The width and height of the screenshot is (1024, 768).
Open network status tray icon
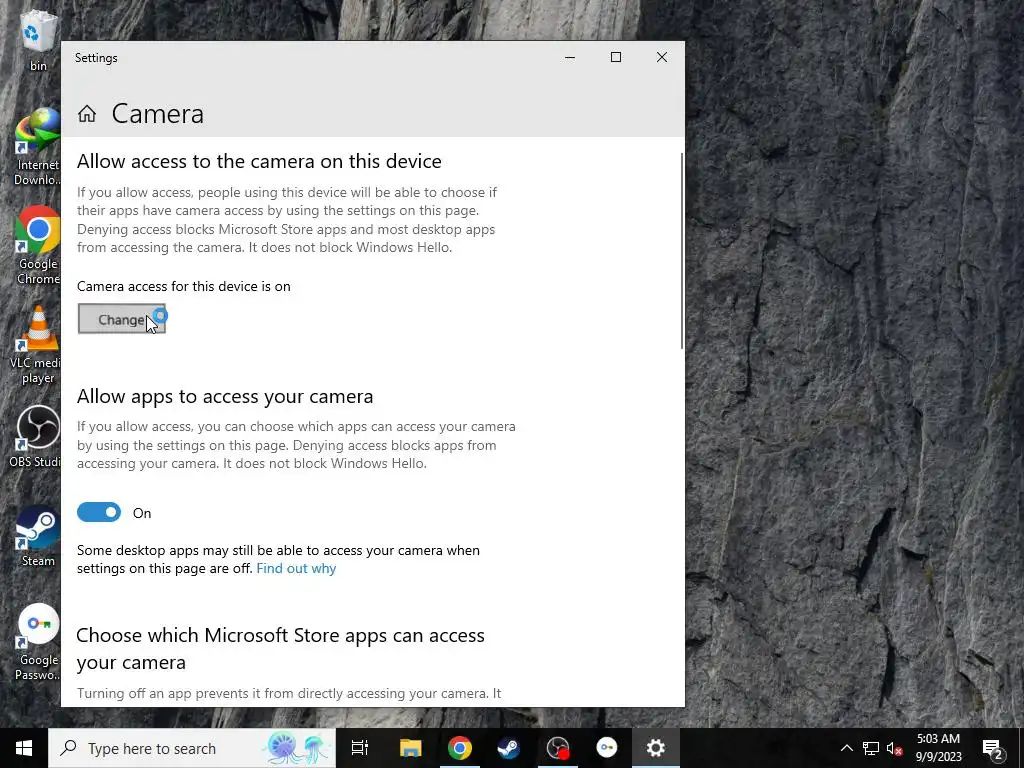(x=871, y=748)
